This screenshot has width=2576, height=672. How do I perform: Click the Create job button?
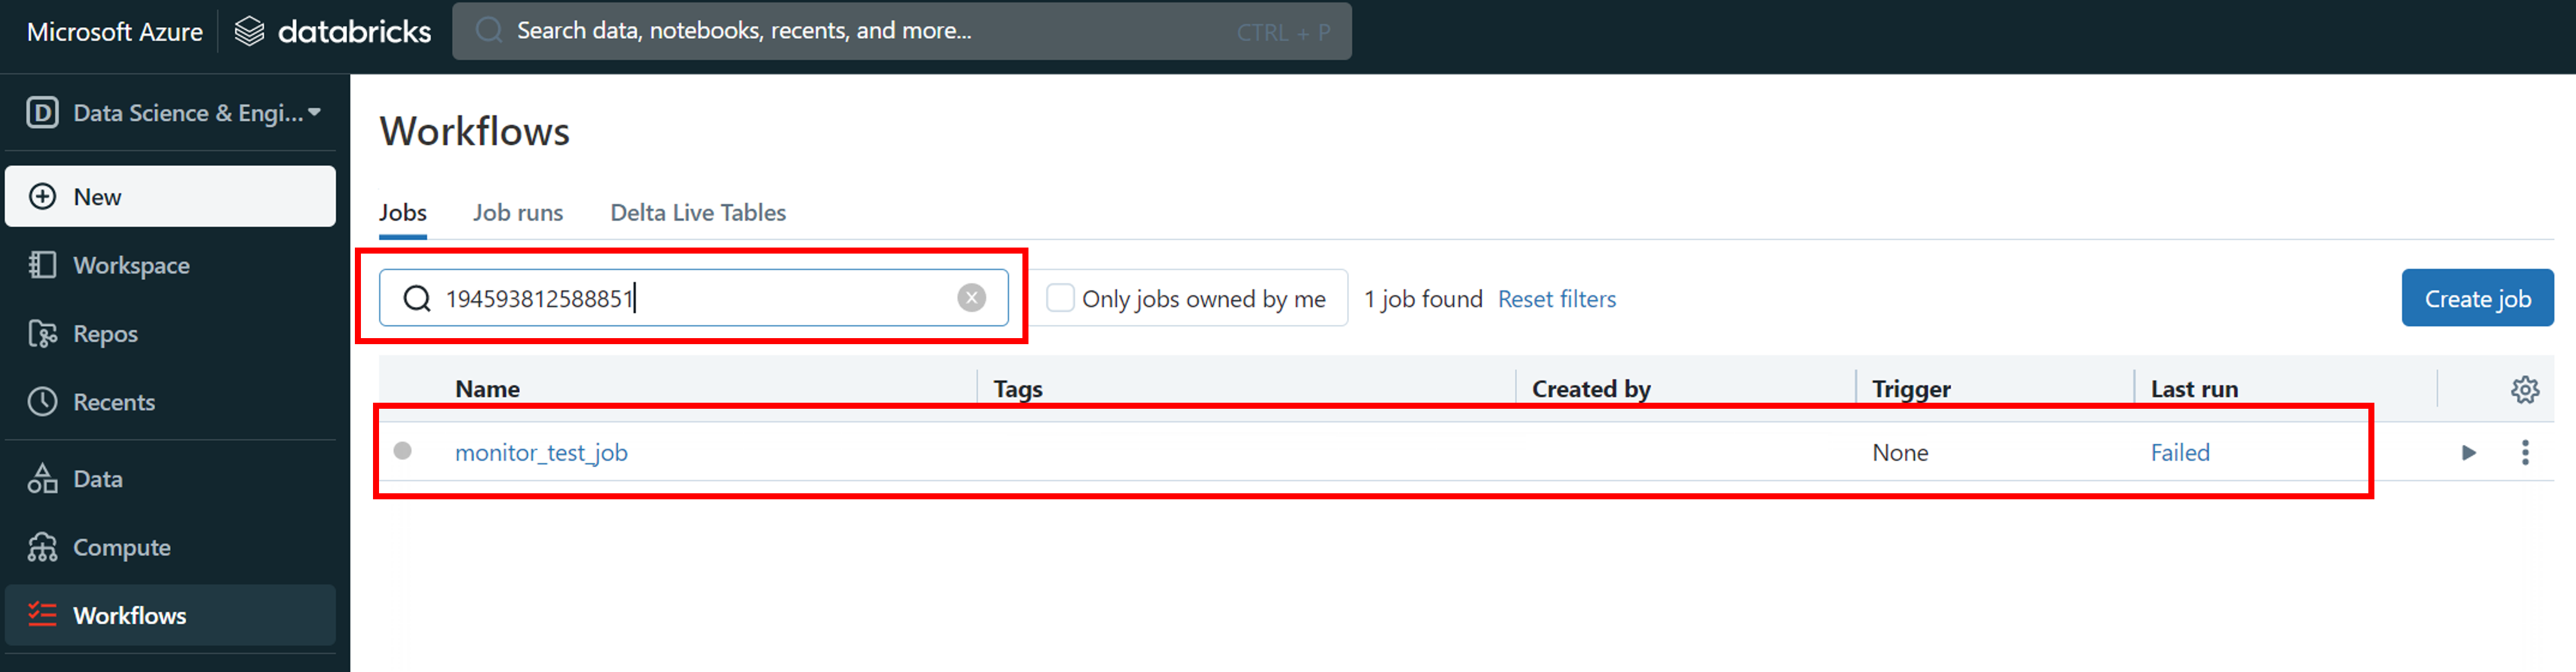2476,298
